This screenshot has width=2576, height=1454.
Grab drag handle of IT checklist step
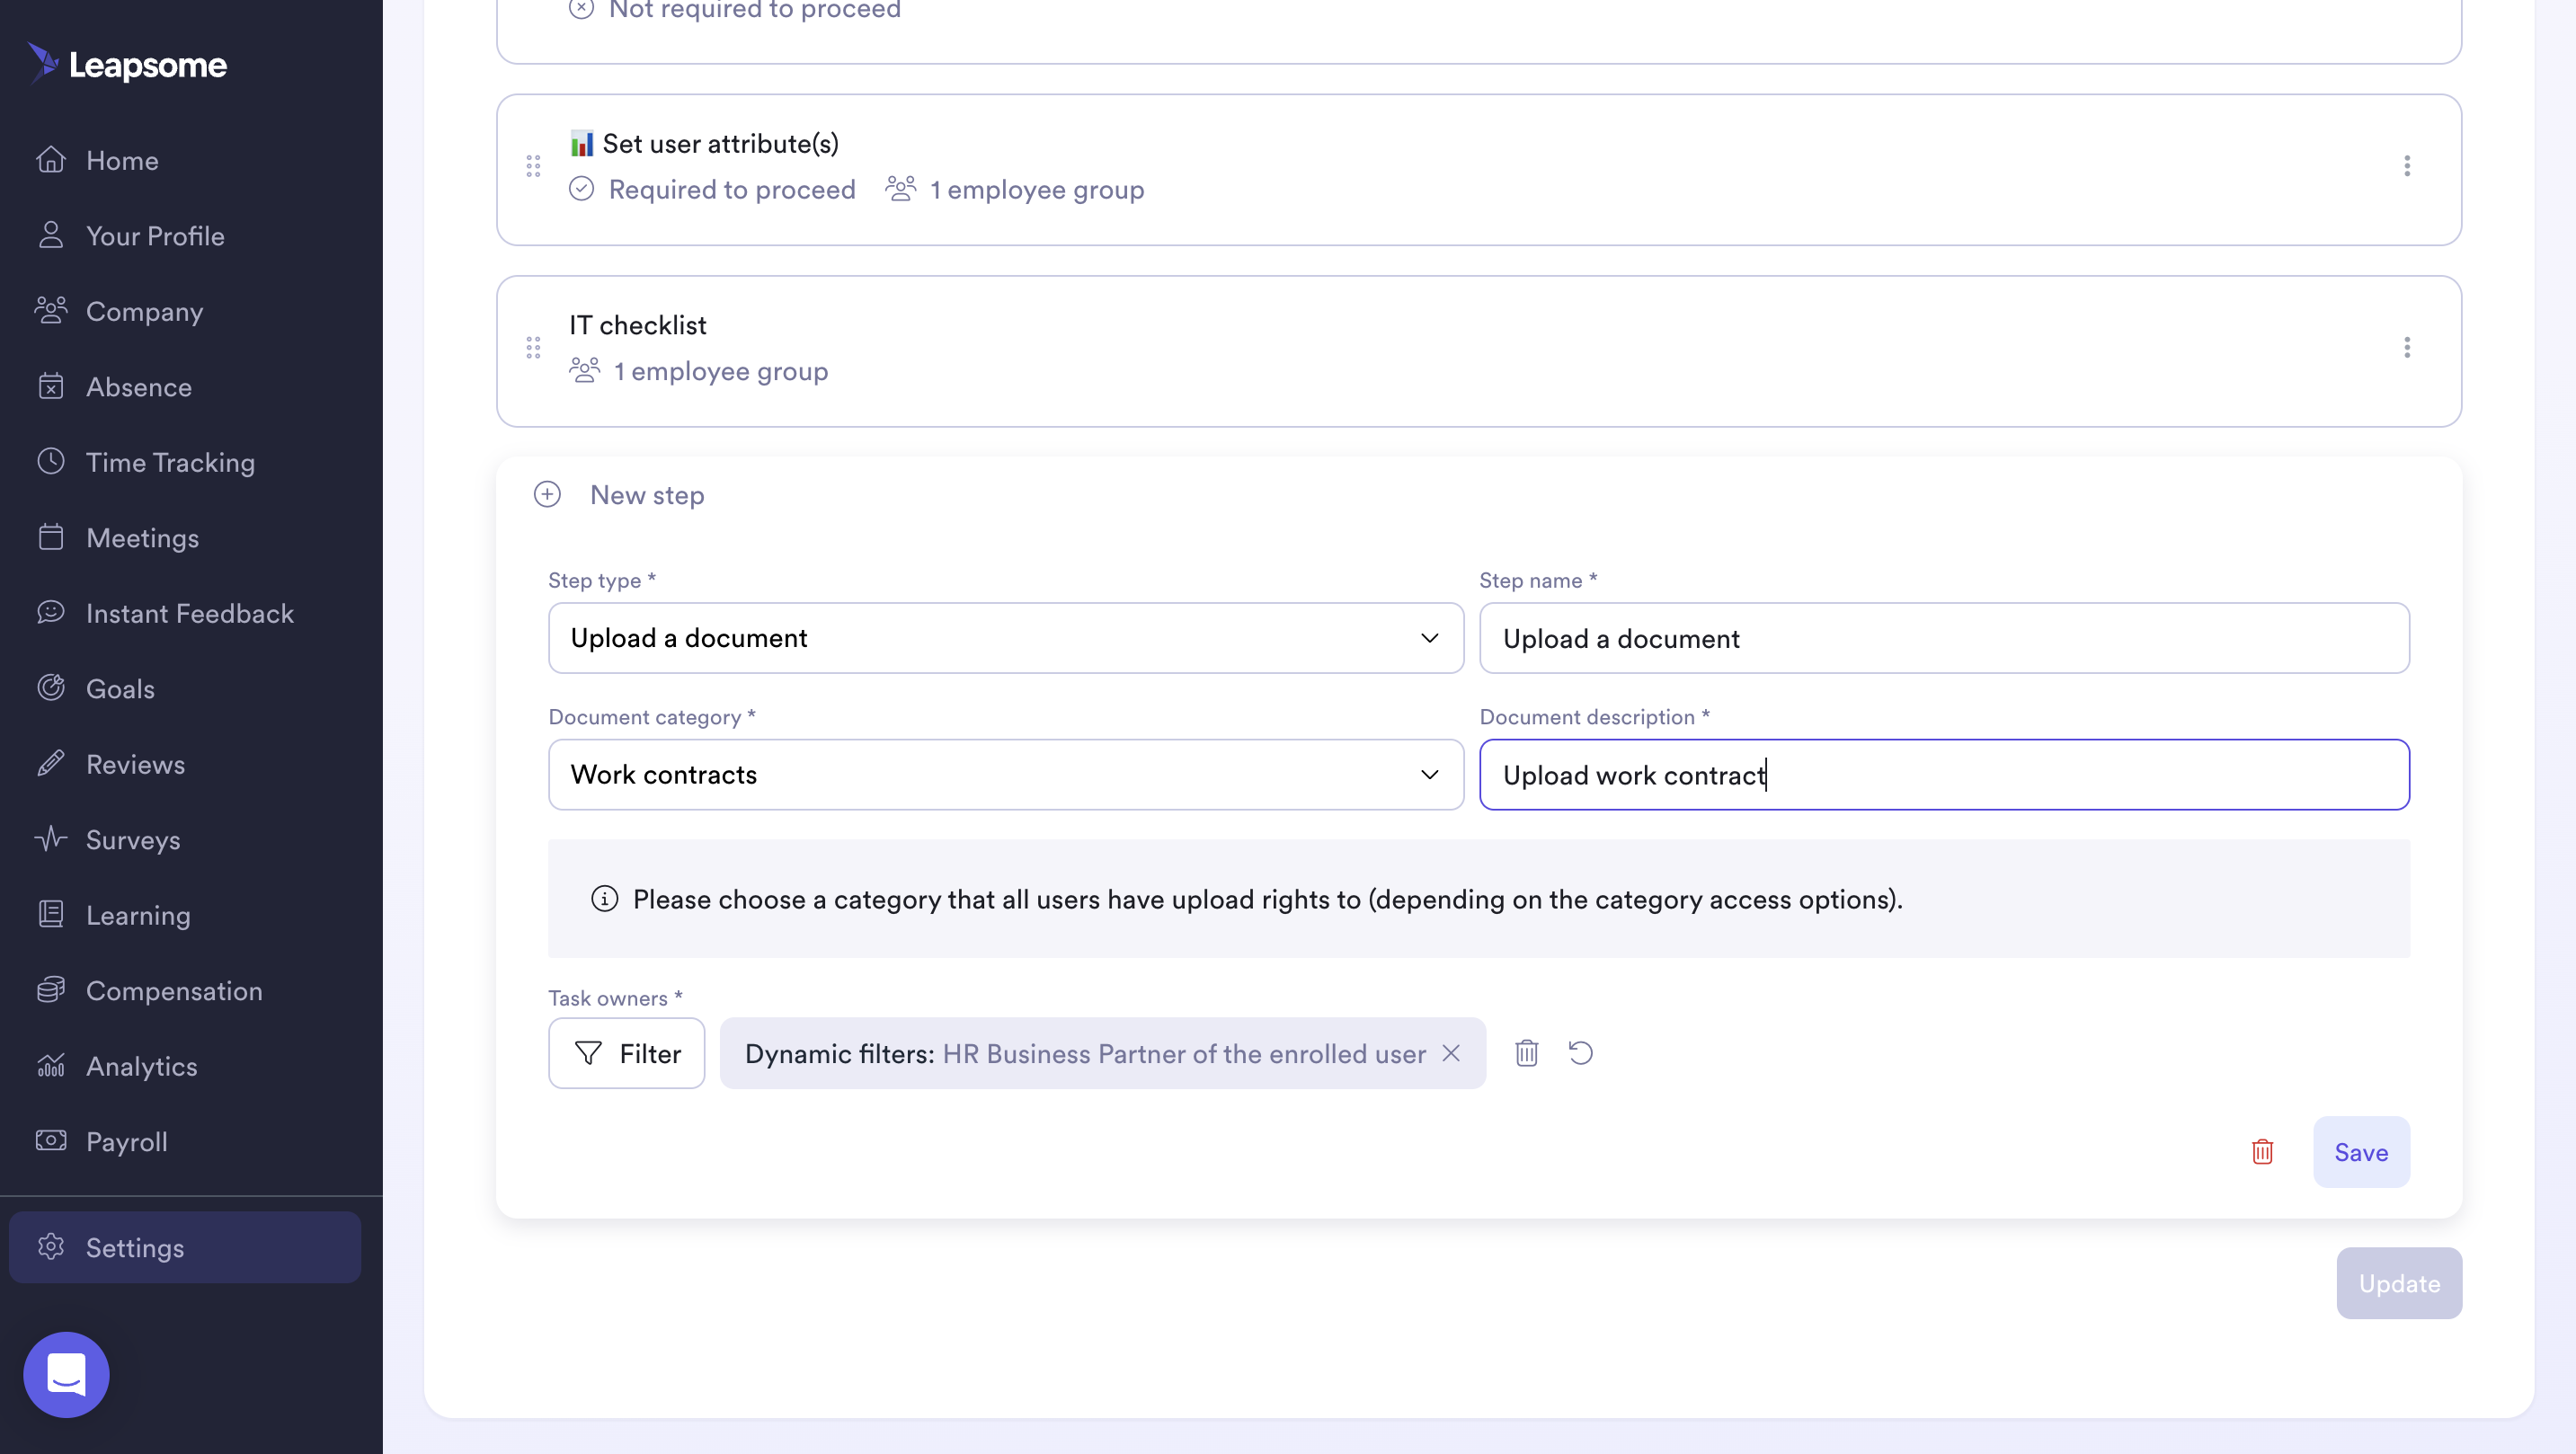coord(533,348)
